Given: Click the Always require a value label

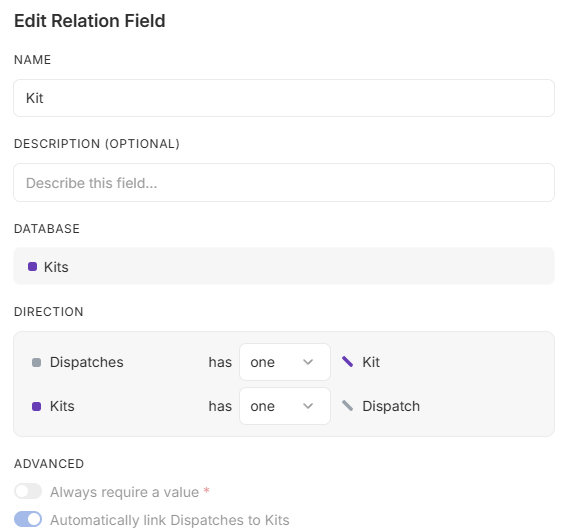Looking at the screenshot, I should pos(124,492).
